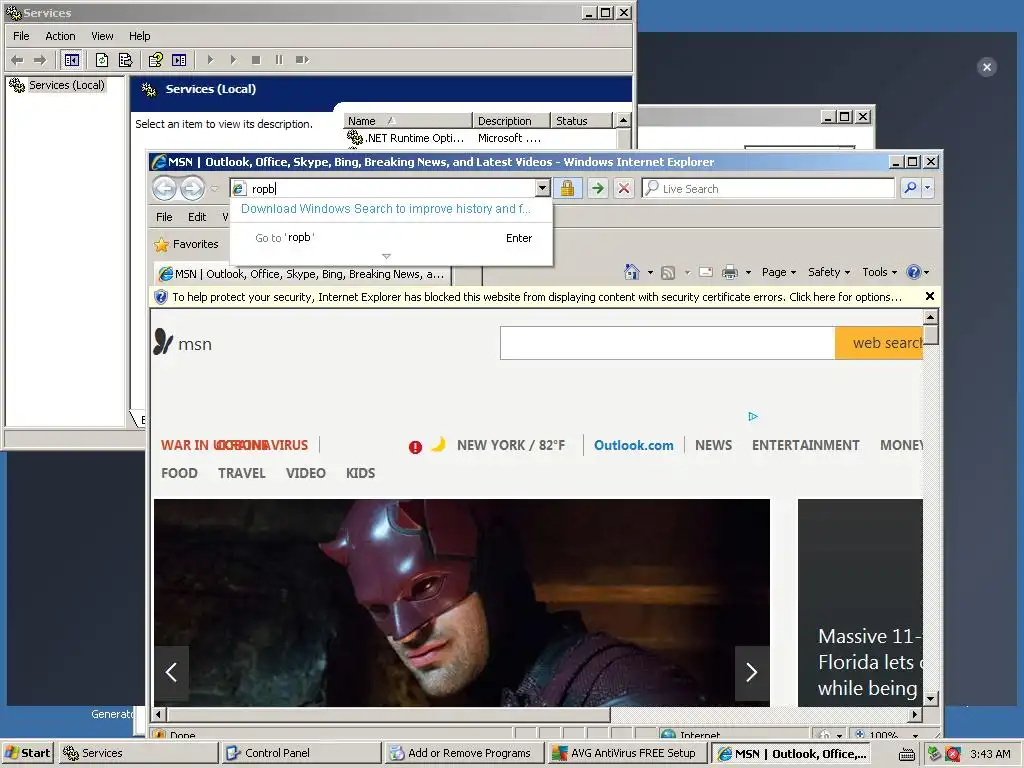
Task: Open IE Edit menu
Action: [197, 217]
